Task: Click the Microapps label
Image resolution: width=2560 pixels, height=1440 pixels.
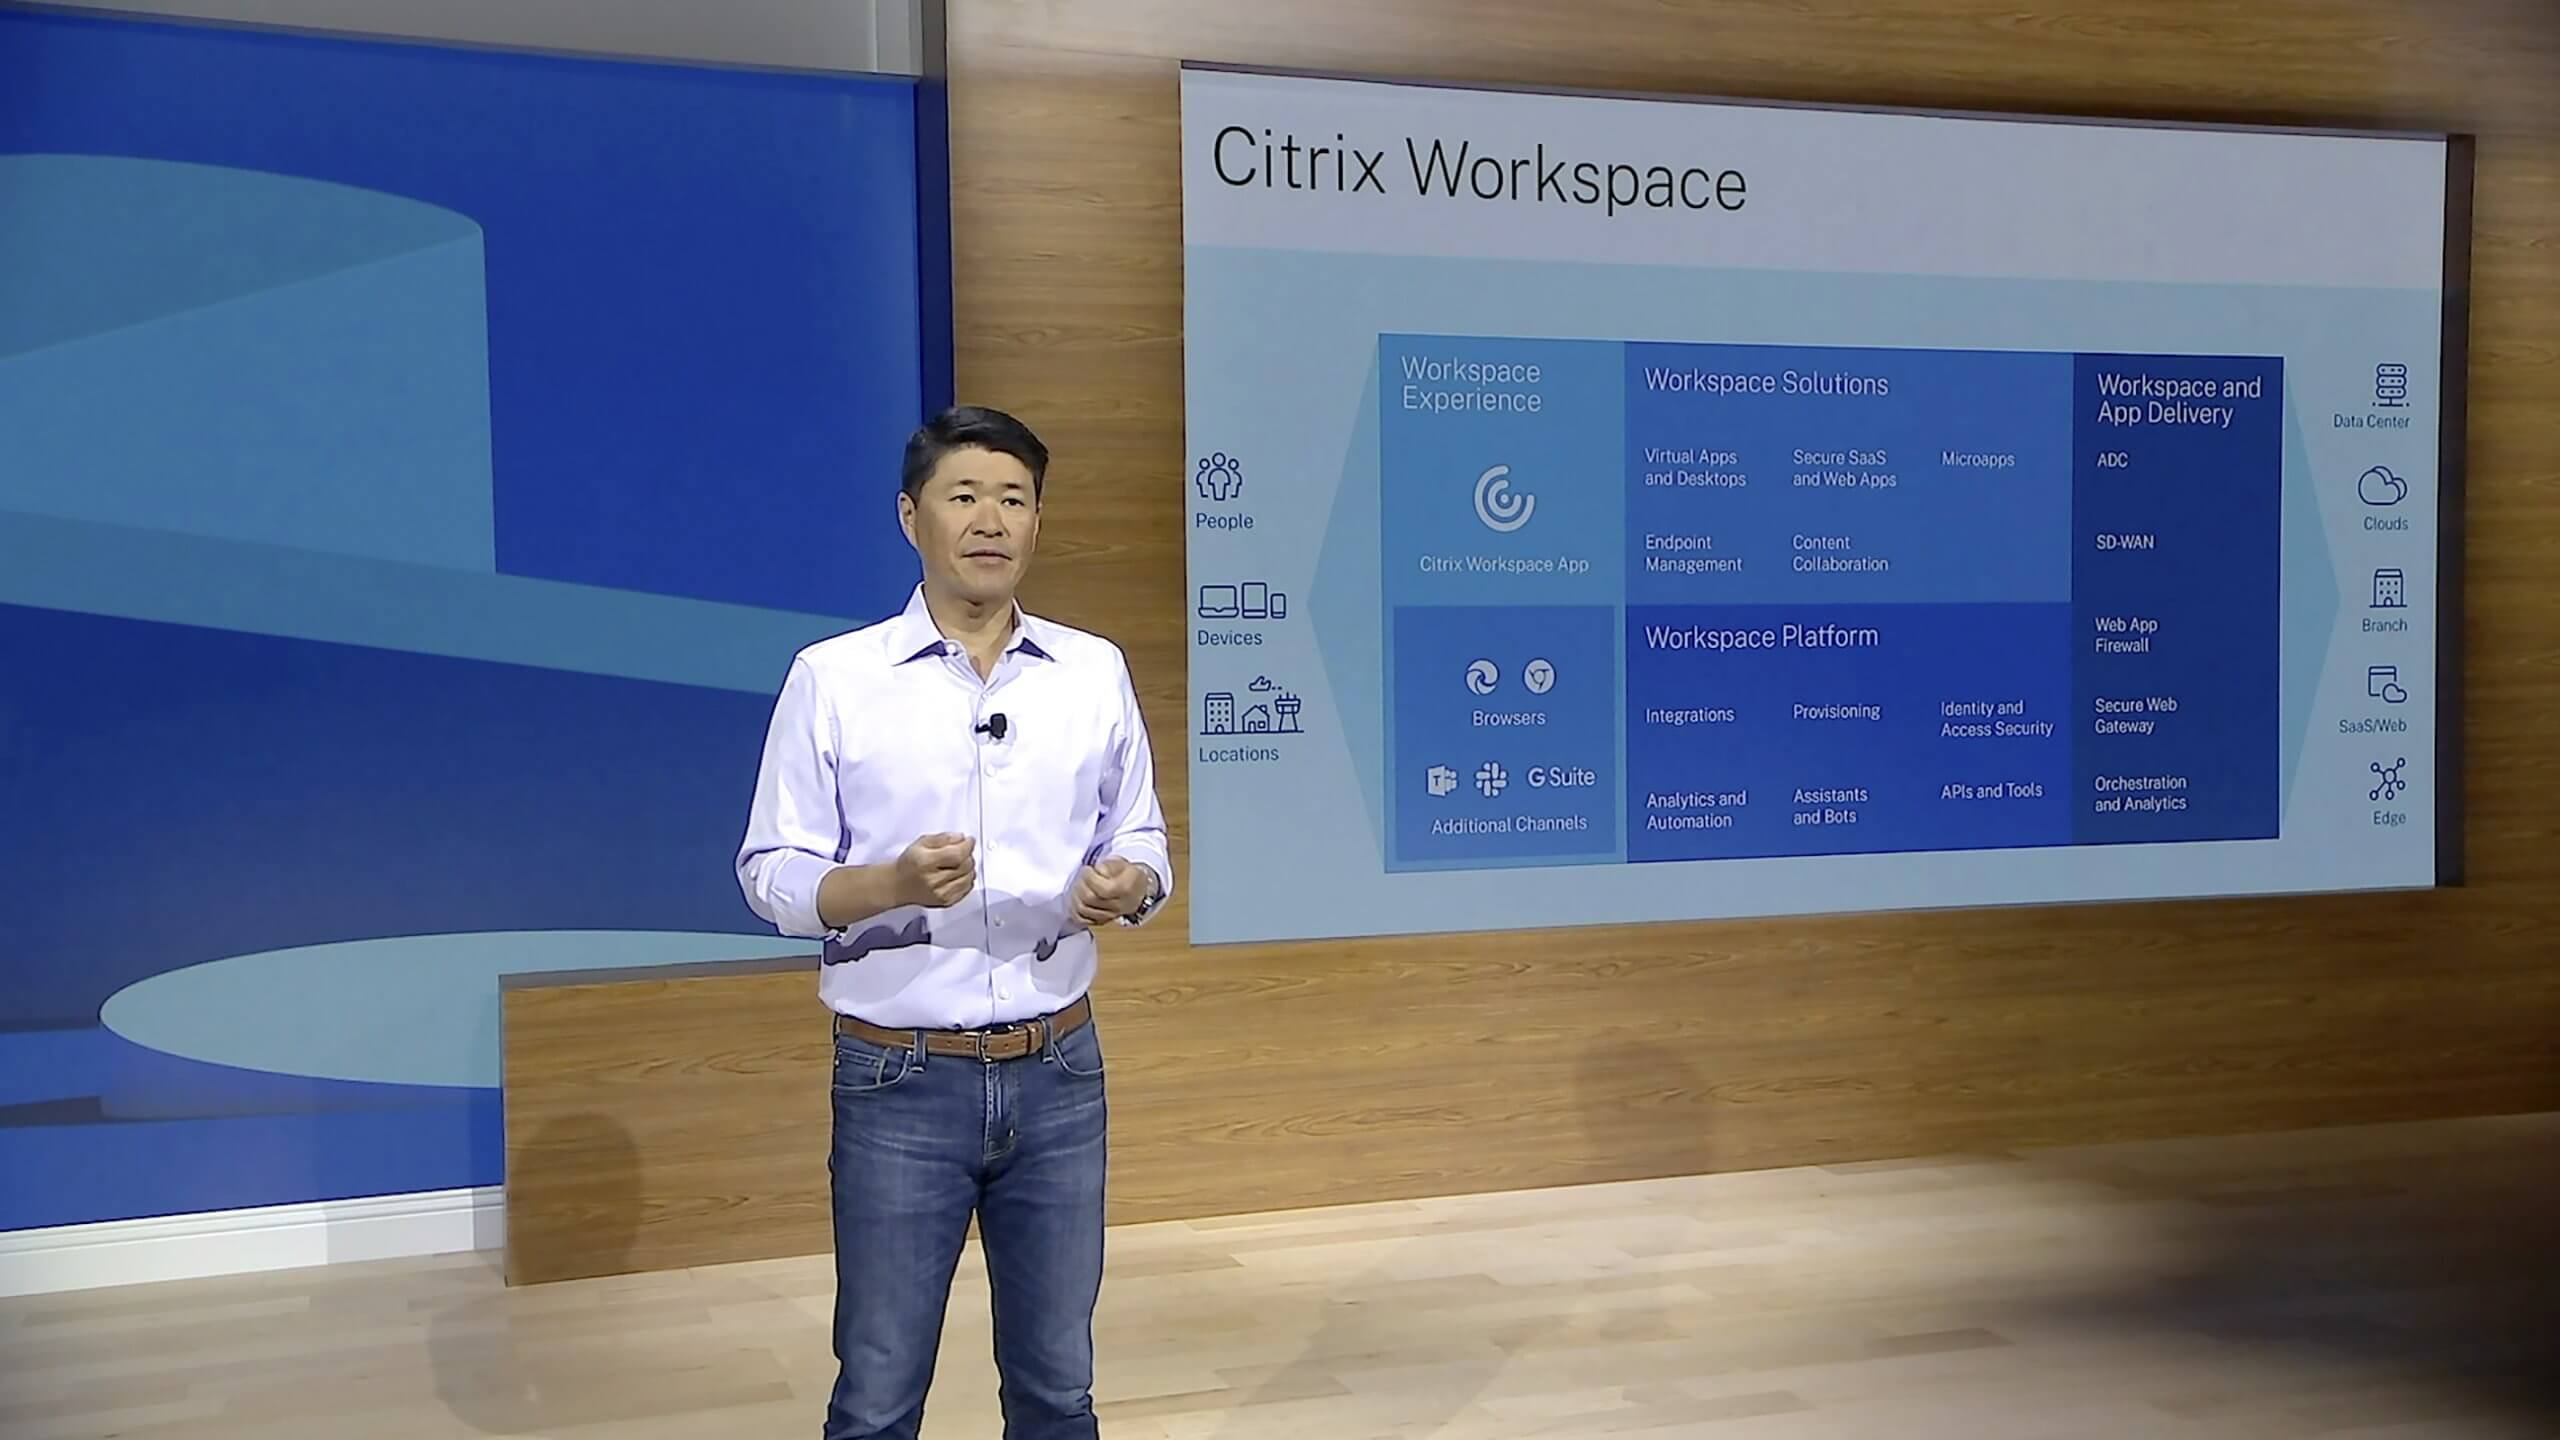Action: 1977,460
